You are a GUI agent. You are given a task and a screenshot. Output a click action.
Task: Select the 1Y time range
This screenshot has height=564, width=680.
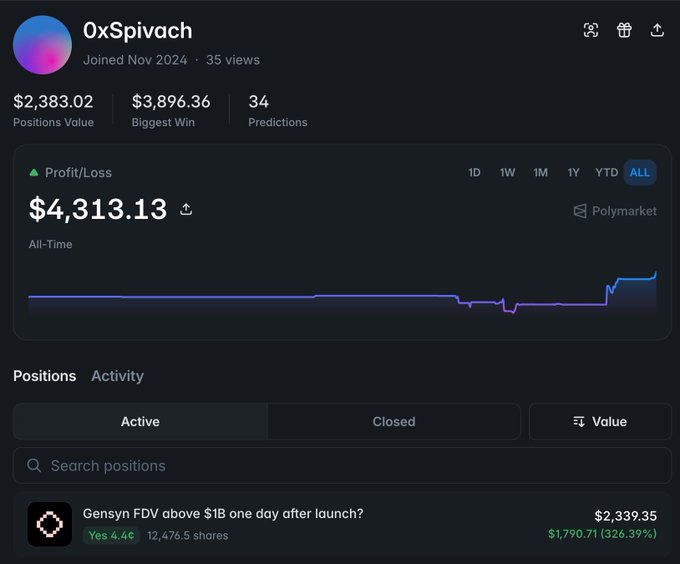573,173
